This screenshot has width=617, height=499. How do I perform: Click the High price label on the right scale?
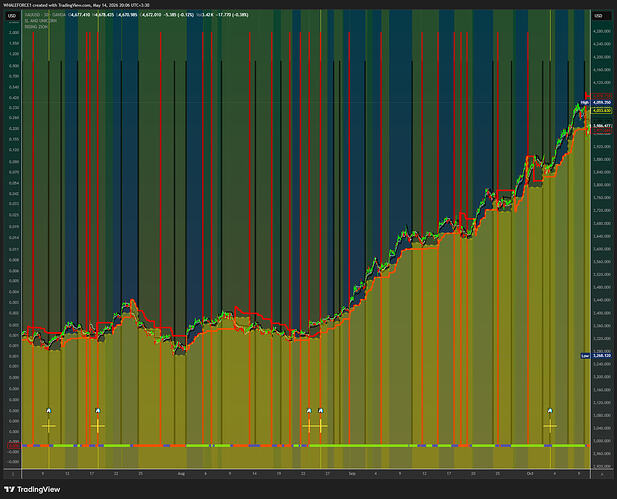(596, 102)
